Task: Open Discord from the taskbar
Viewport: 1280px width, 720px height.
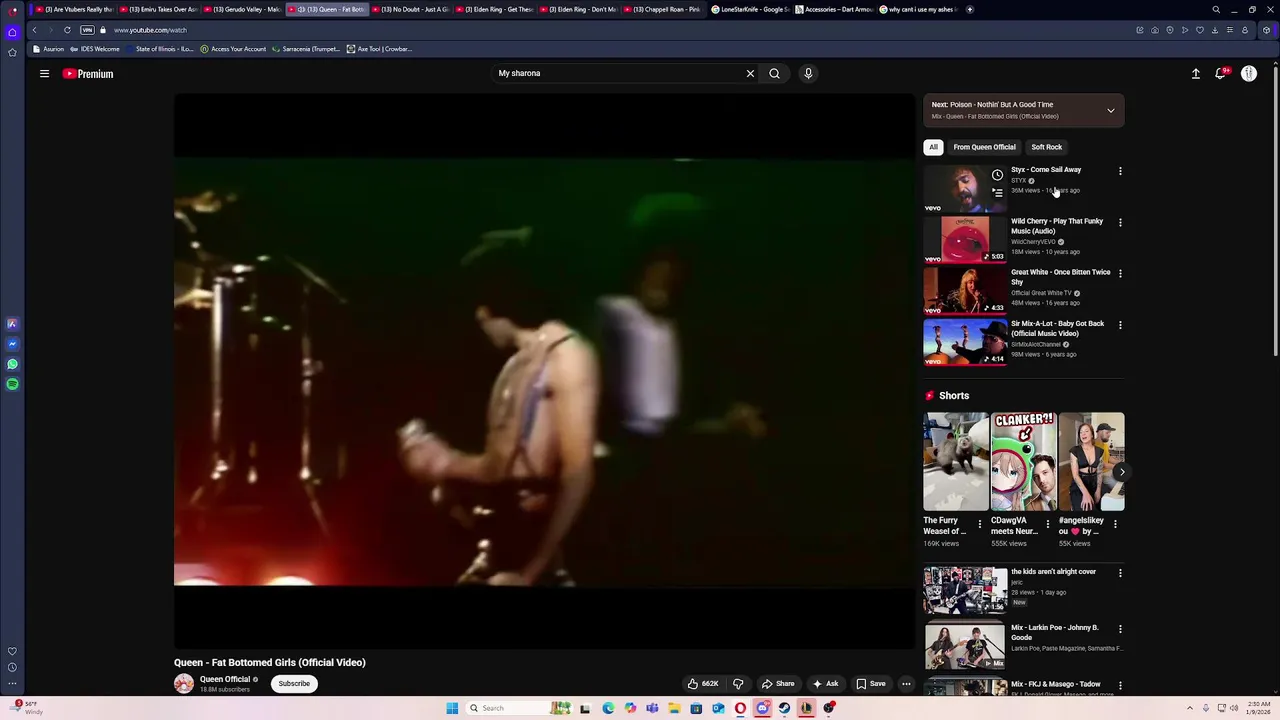Action: coord(762,708)
